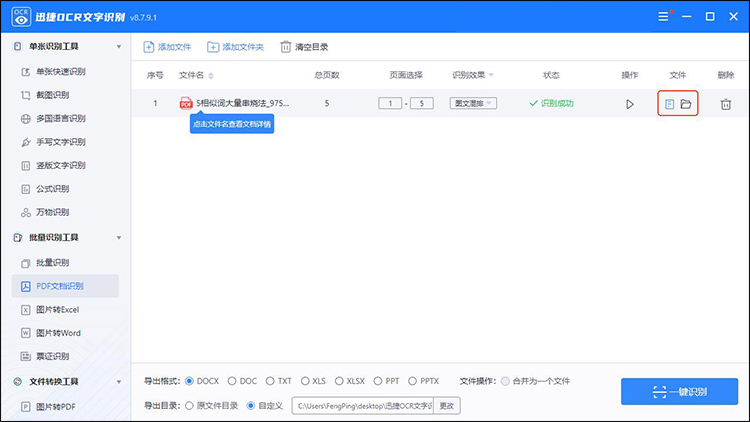This screenshot has width=750, height=422.
Task: Click PDF文档识别 icon in sidebar
Action: (26, 286)
